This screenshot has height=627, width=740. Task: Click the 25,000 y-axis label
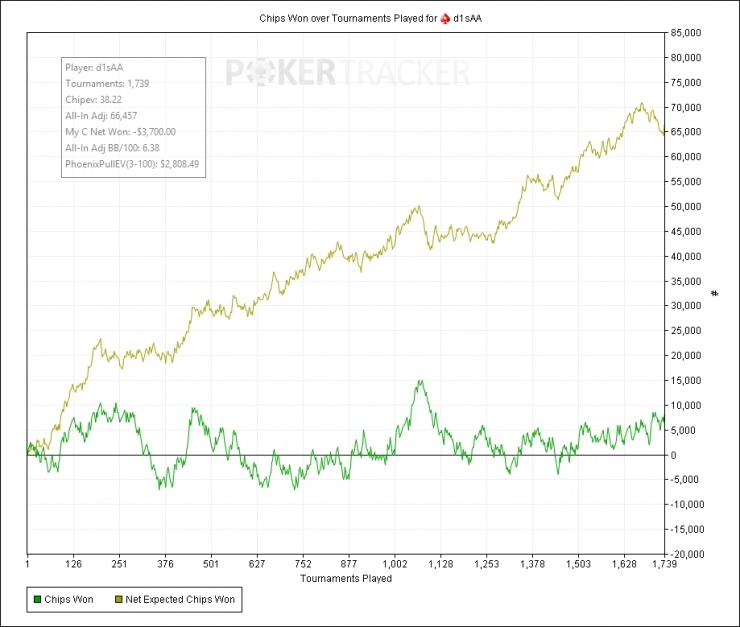[686, 331]
